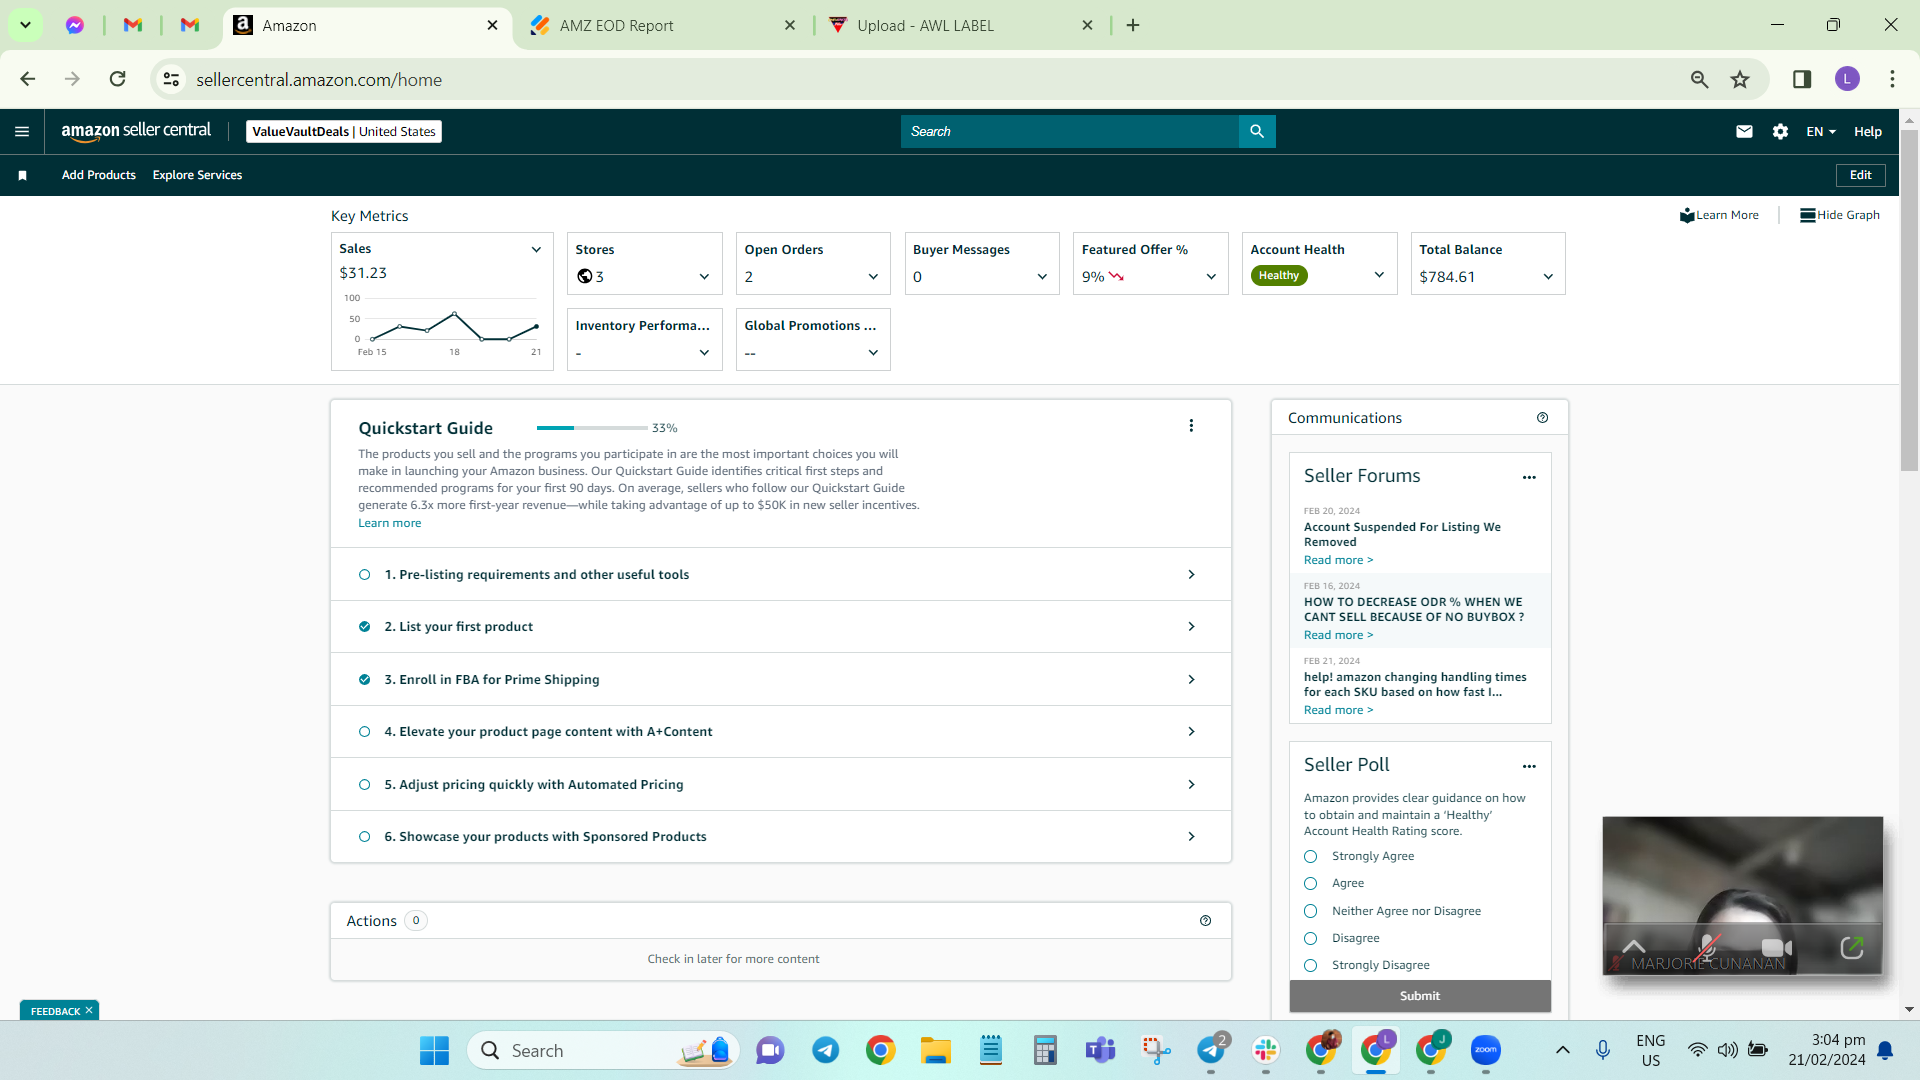Click the search magnifier button

click(x=1257, y=131)
